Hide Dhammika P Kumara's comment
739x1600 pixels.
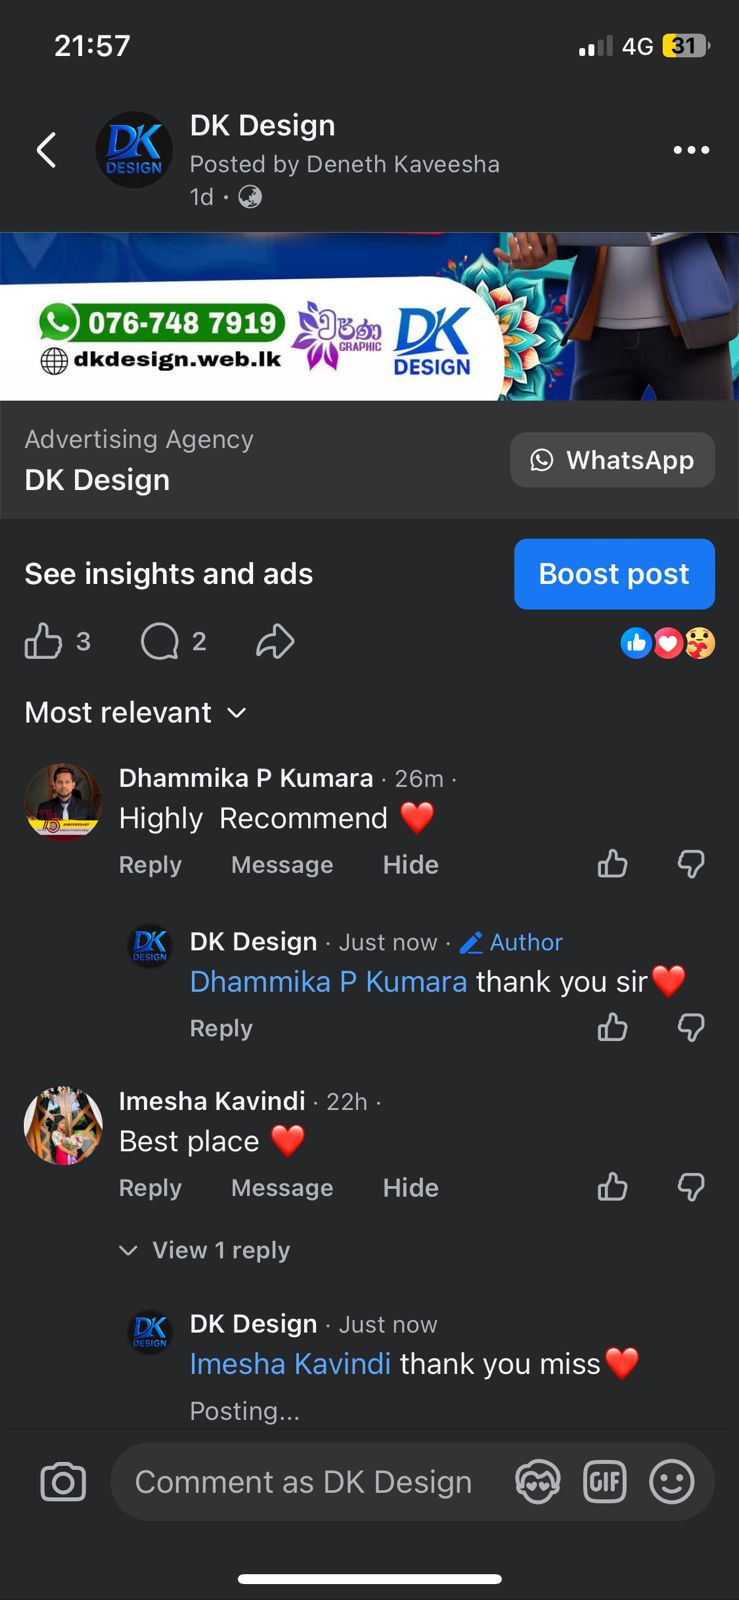[411, 865]
